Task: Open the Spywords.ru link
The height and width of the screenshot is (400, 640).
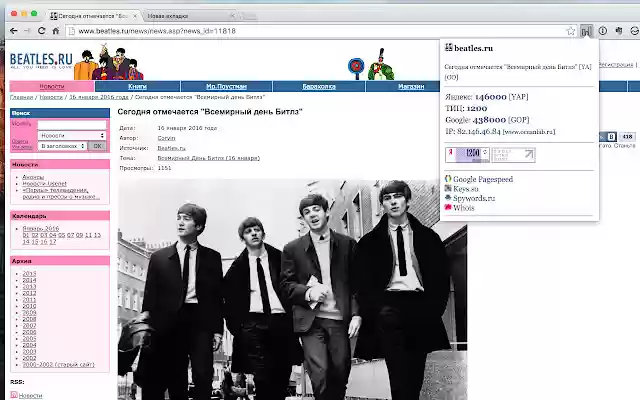Action: 474,198
